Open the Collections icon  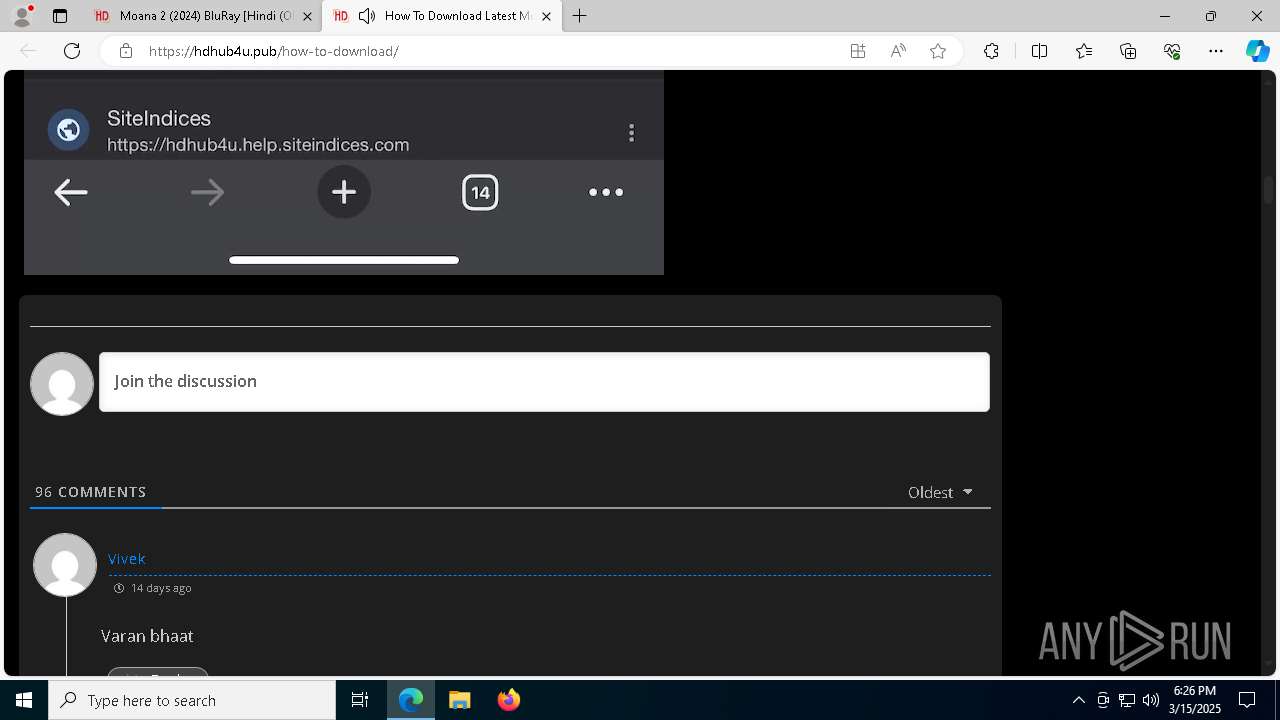[1128, 51]
